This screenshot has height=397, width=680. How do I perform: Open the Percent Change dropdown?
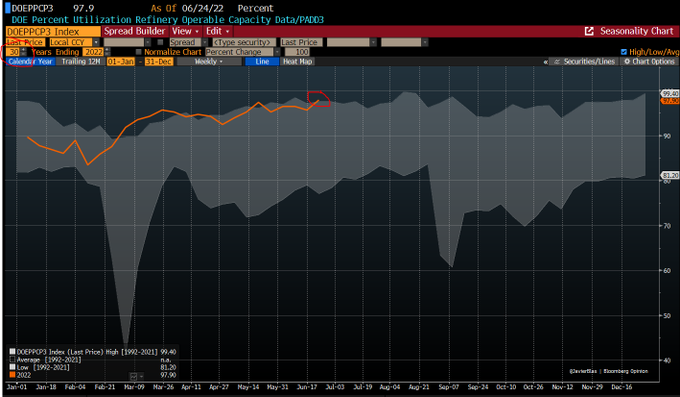coord(277,52)
